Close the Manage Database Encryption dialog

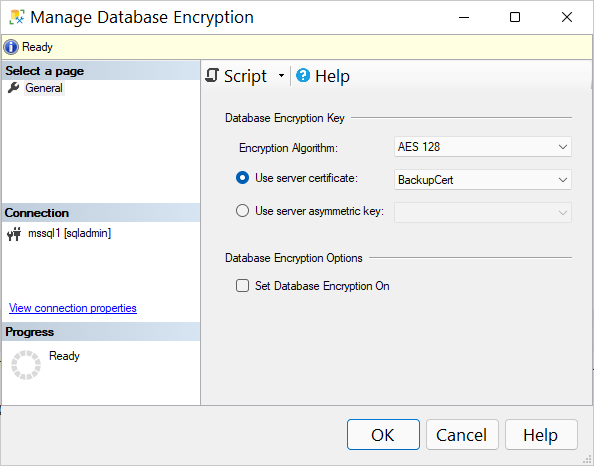pyautogui.click(x=567, y=17)
